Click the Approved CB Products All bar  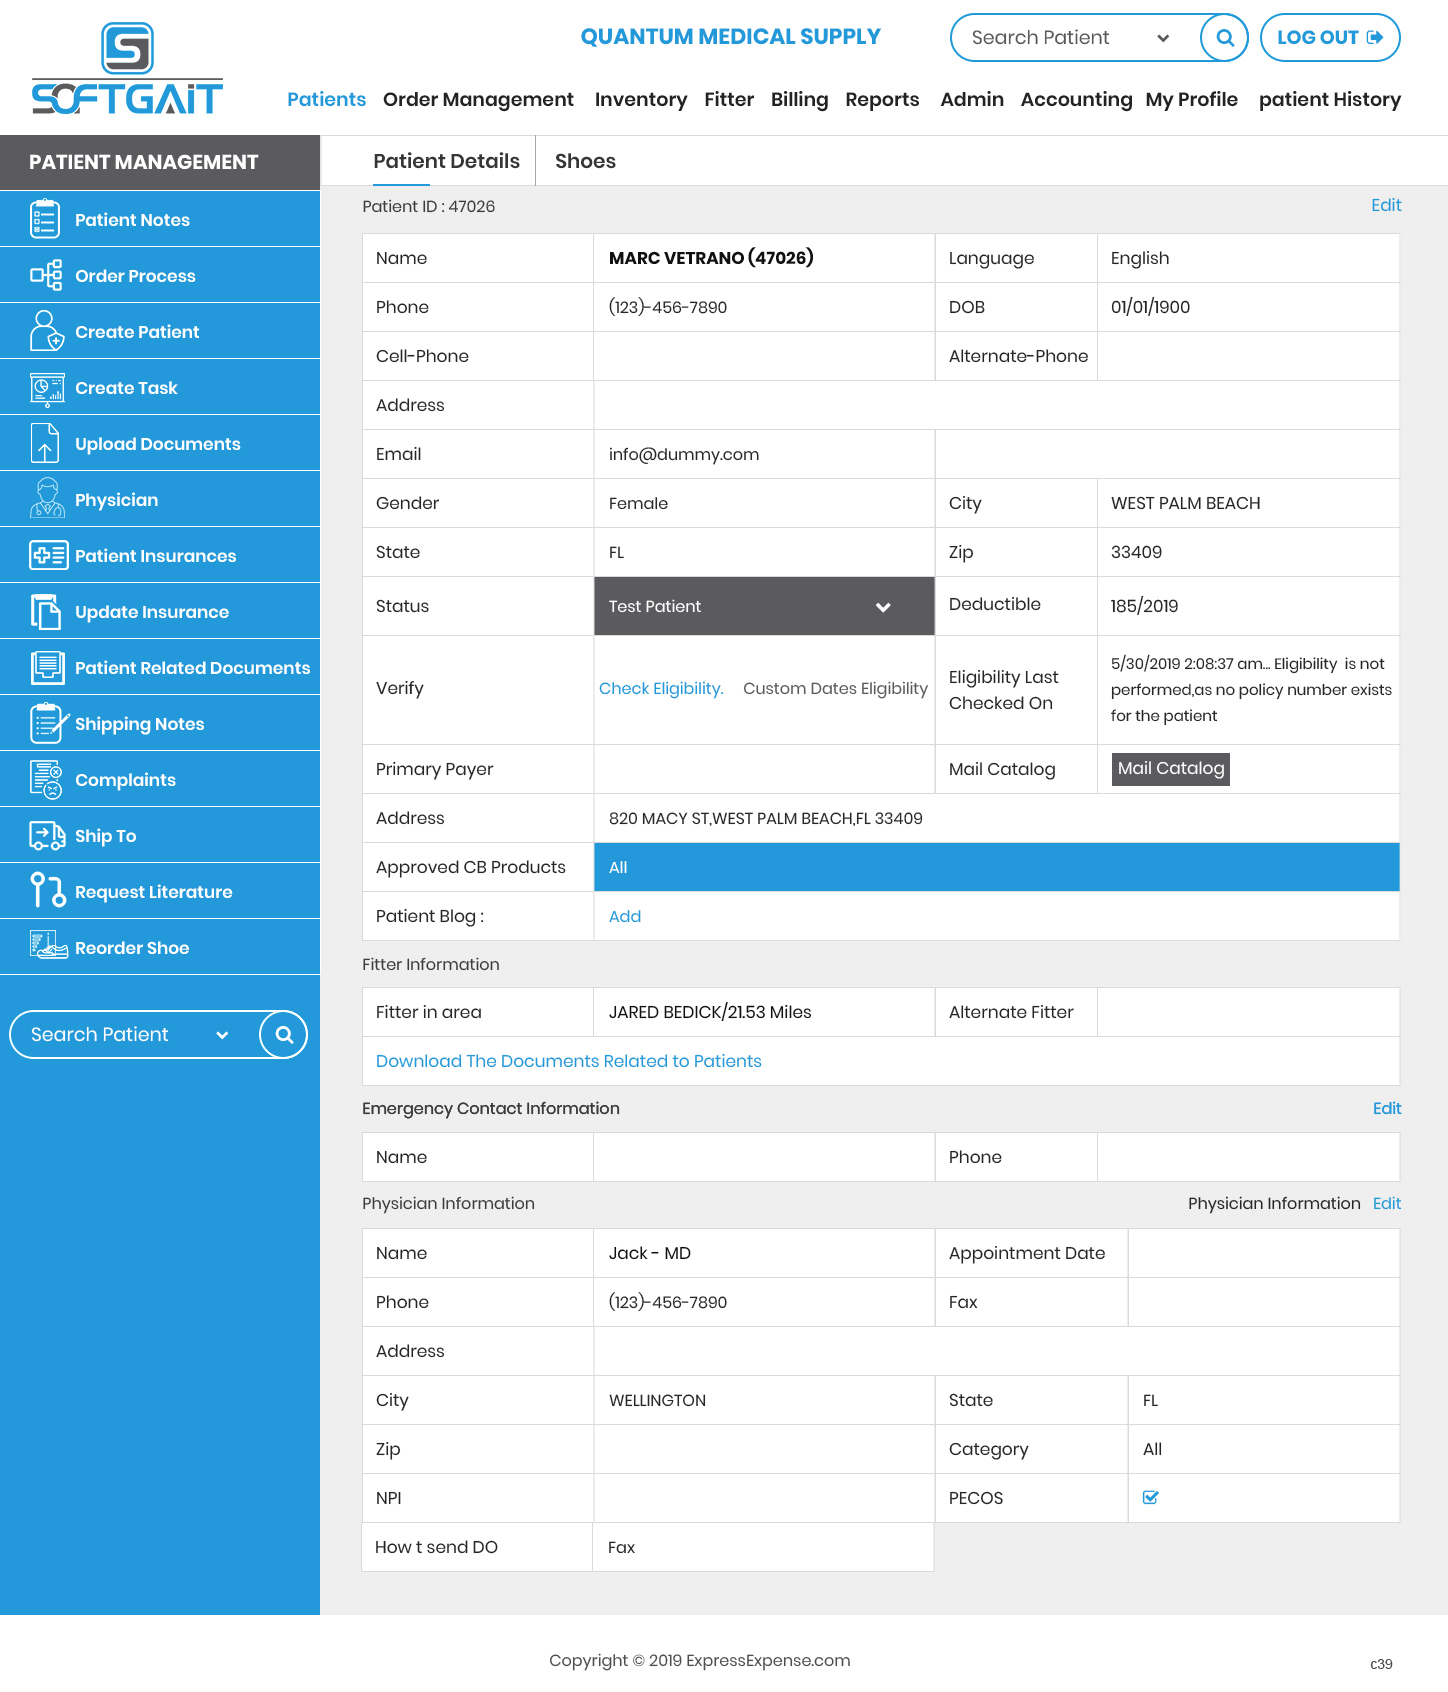point(997,867)
